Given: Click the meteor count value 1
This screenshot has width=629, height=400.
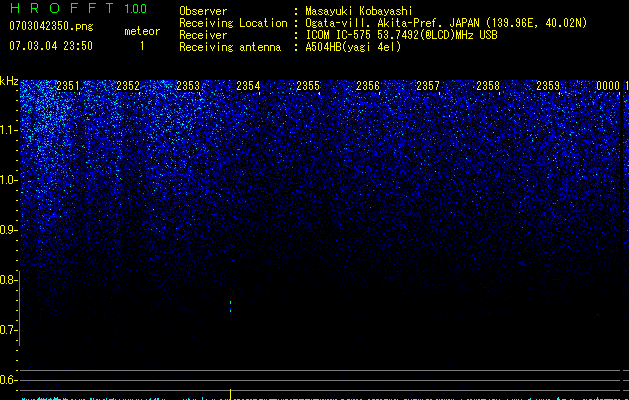Looking at the screenshot, I should point(142,46).
